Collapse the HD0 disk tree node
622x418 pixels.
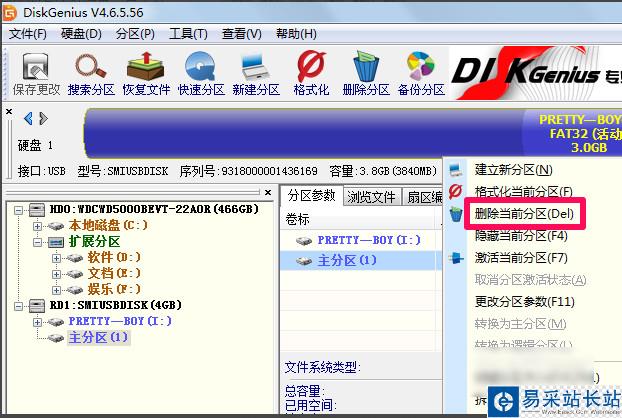coord(18,210)
